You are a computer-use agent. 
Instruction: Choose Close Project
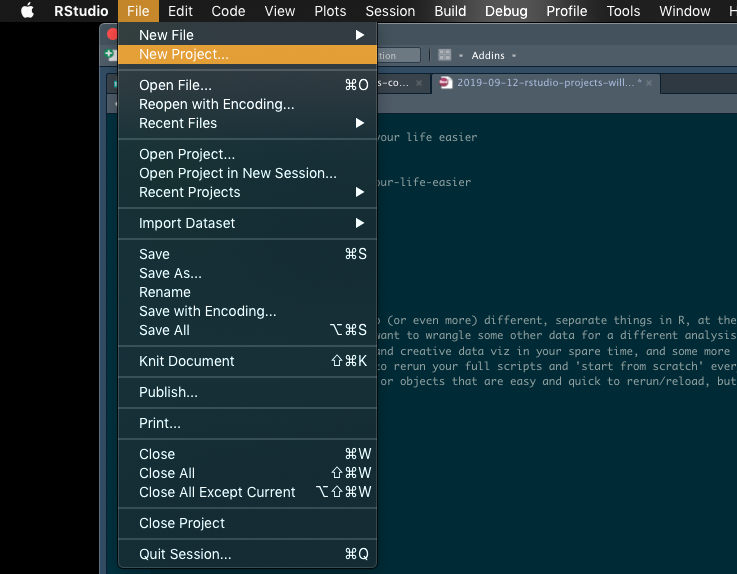[247, 523]
